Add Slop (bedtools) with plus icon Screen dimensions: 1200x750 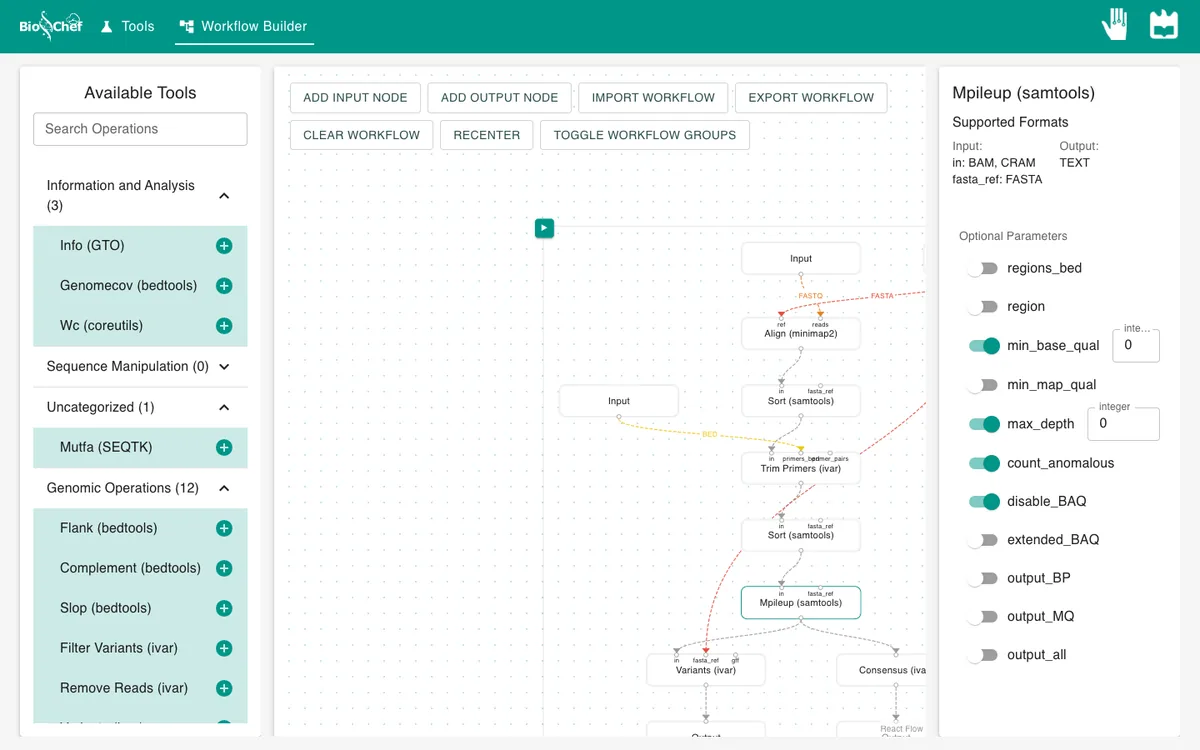click(x=224, y=608)
